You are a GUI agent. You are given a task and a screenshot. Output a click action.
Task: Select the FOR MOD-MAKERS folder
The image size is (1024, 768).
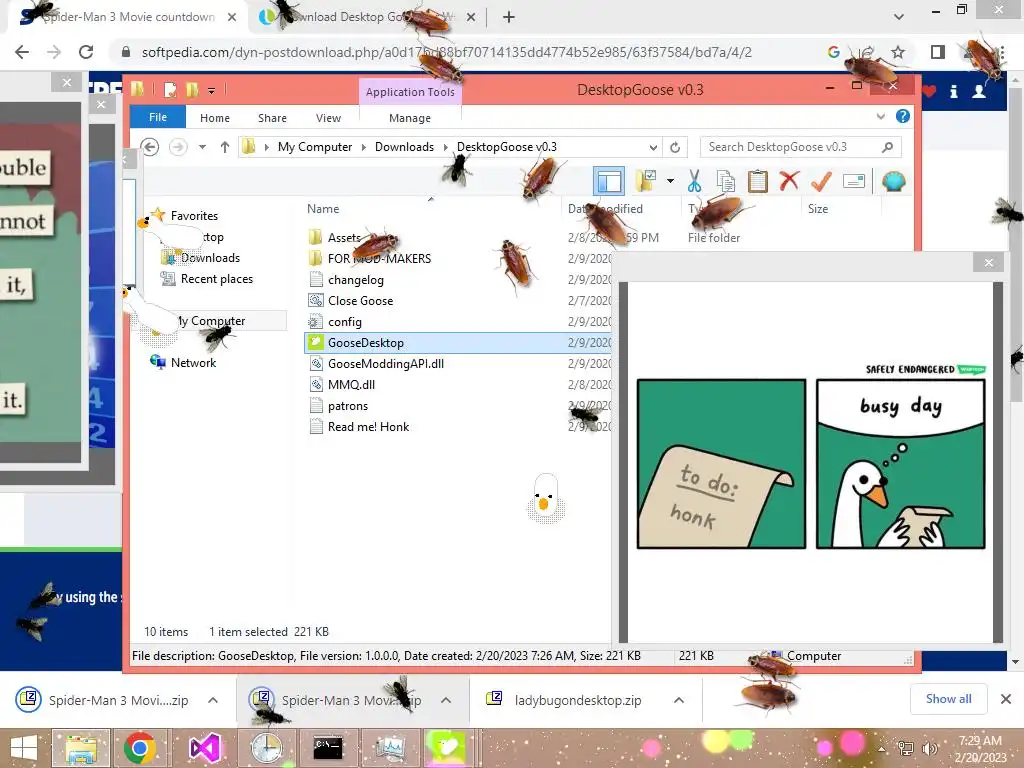(379, 259)
